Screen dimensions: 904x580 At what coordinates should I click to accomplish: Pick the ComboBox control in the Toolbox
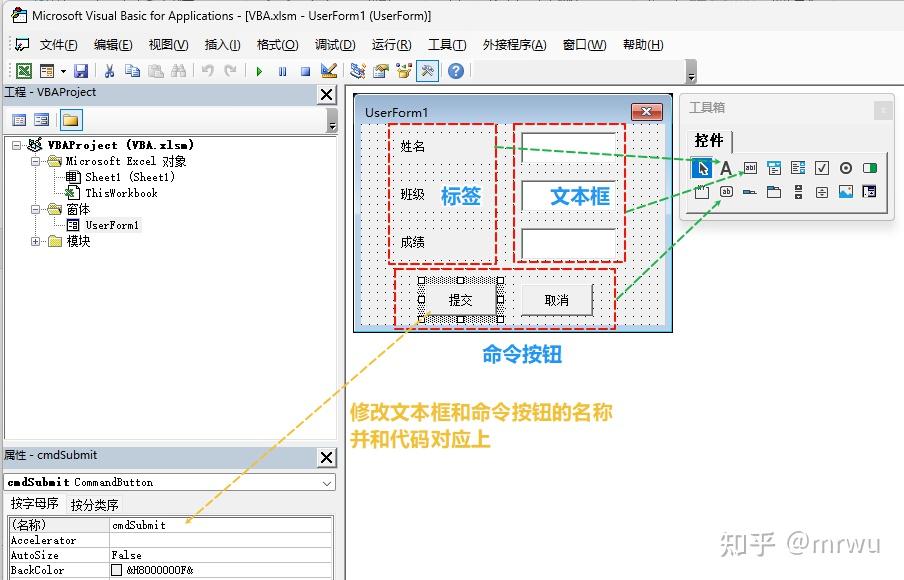[x=773, y=167]
